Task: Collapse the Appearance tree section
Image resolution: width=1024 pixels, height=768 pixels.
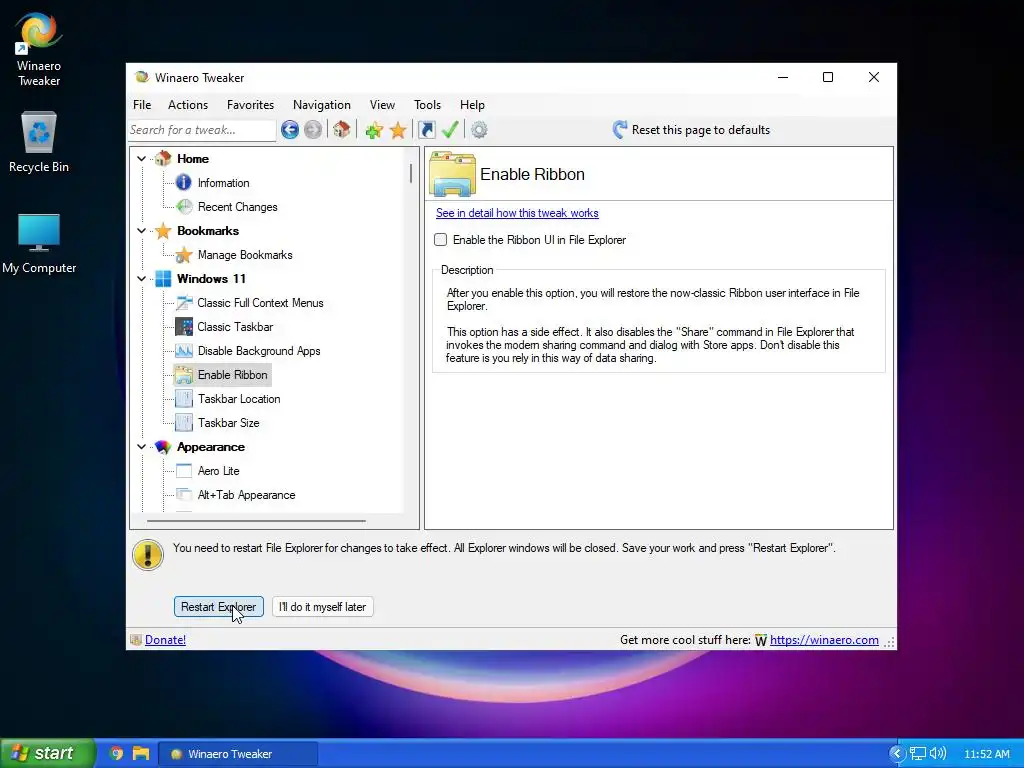Action: (141, 447)
